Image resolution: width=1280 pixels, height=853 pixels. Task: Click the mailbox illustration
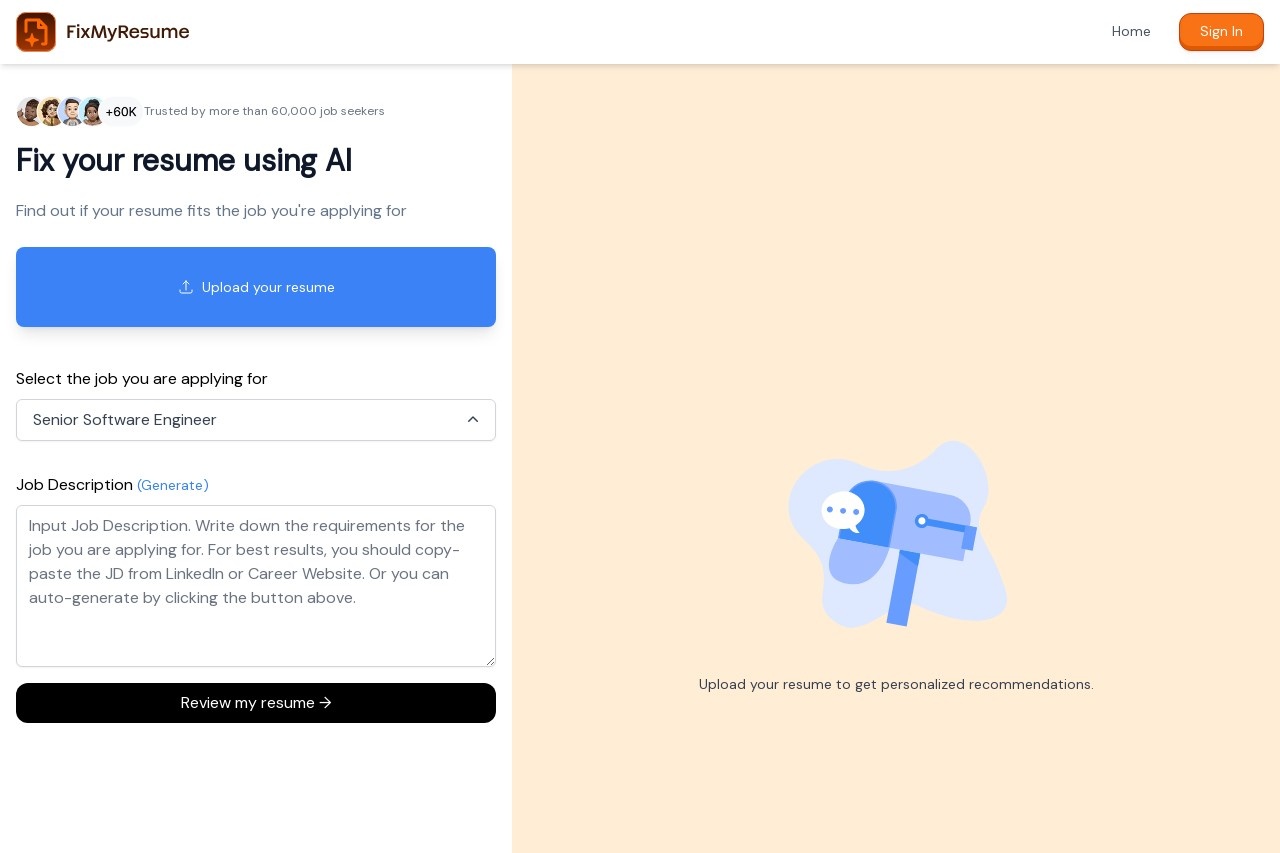click(897, 535)
